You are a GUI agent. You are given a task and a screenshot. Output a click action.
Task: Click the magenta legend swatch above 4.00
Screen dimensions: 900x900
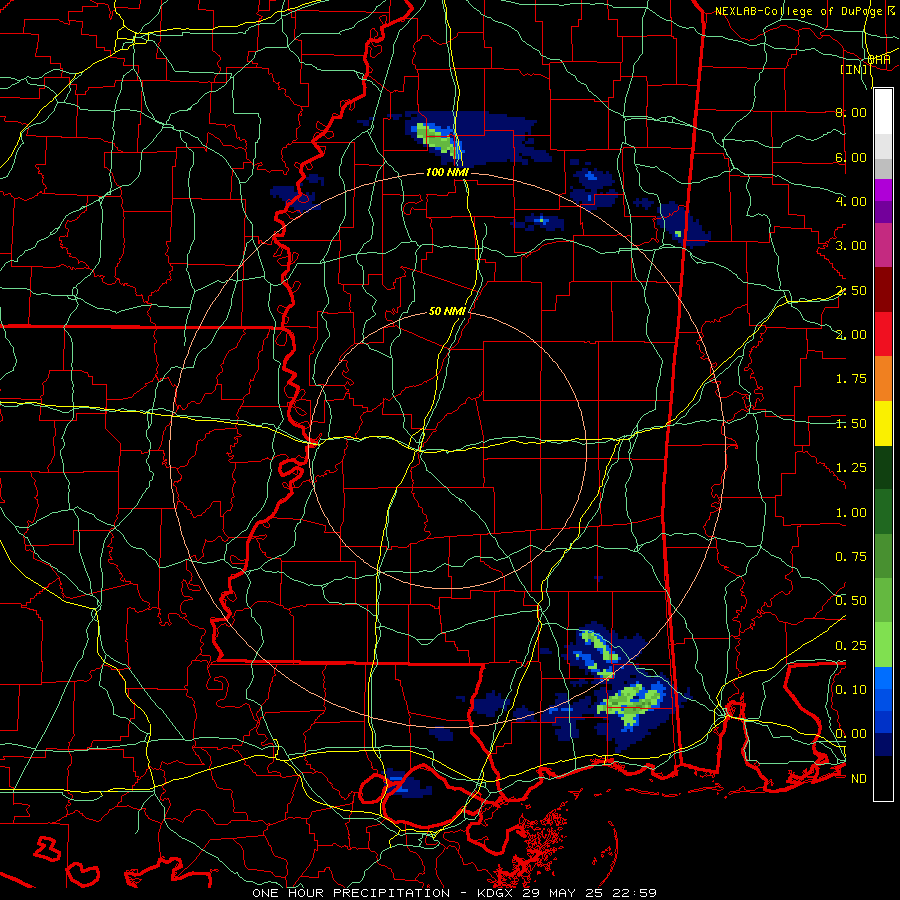pyautogui.click(x=883, y=190)
